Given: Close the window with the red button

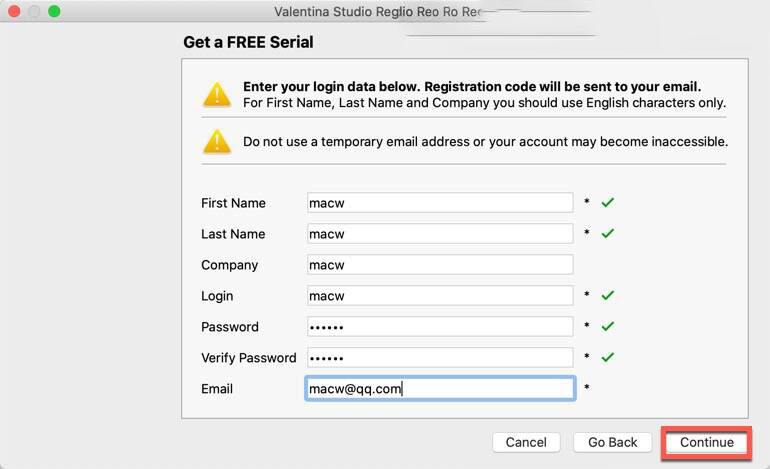Looking at the screenshot, I should click(x=14, y=12).
